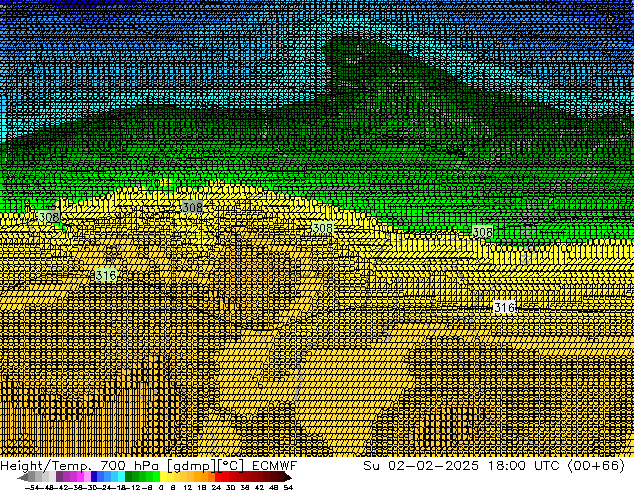Click the bright red legend swatch above 24
The image size is (634, 490).
[218, 477]
